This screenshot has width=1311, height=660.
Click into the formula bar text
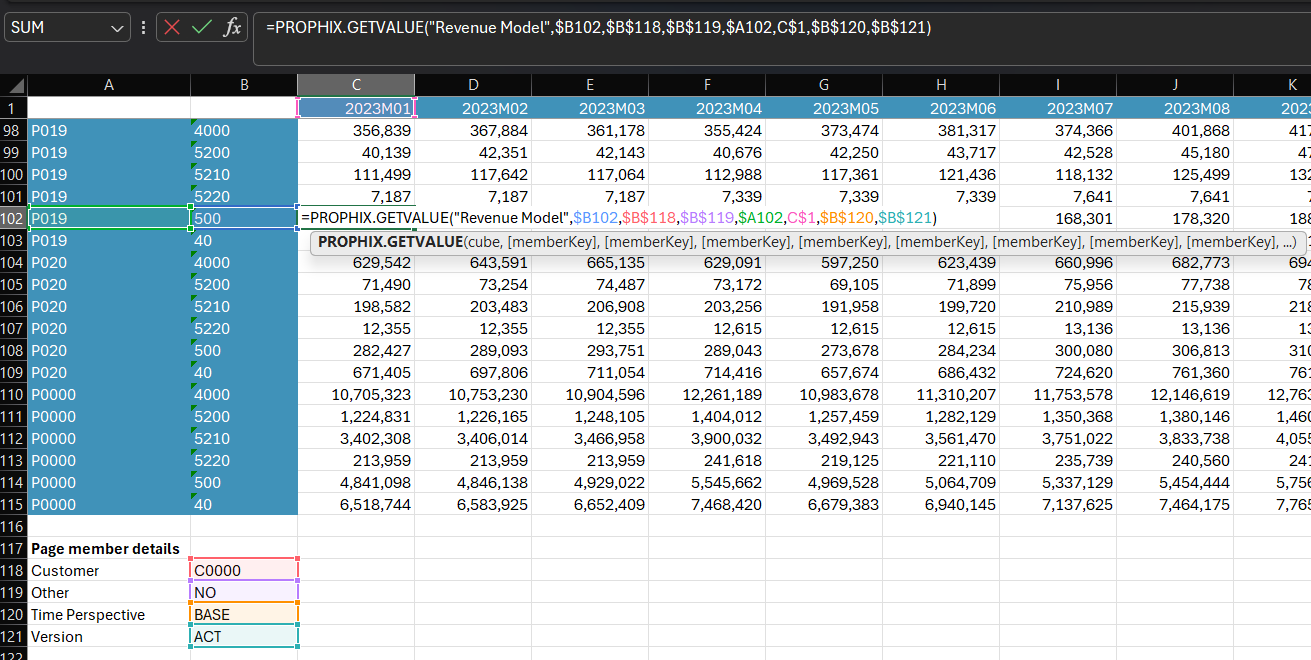click(700, 28)
